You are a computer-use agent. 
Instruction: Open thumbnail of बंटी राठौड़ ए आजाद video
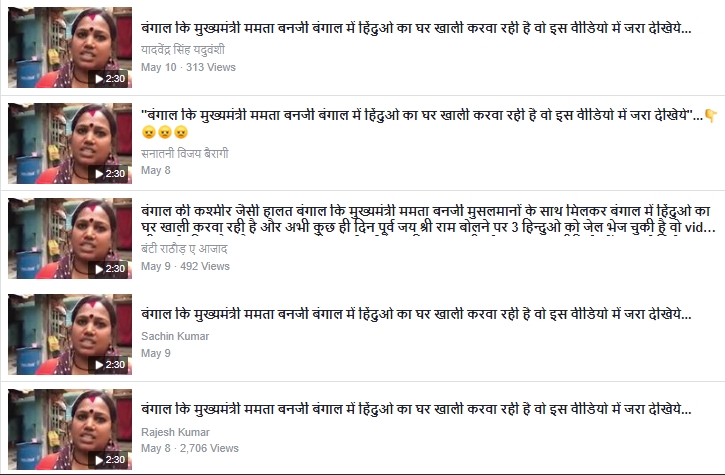[70, 238]
